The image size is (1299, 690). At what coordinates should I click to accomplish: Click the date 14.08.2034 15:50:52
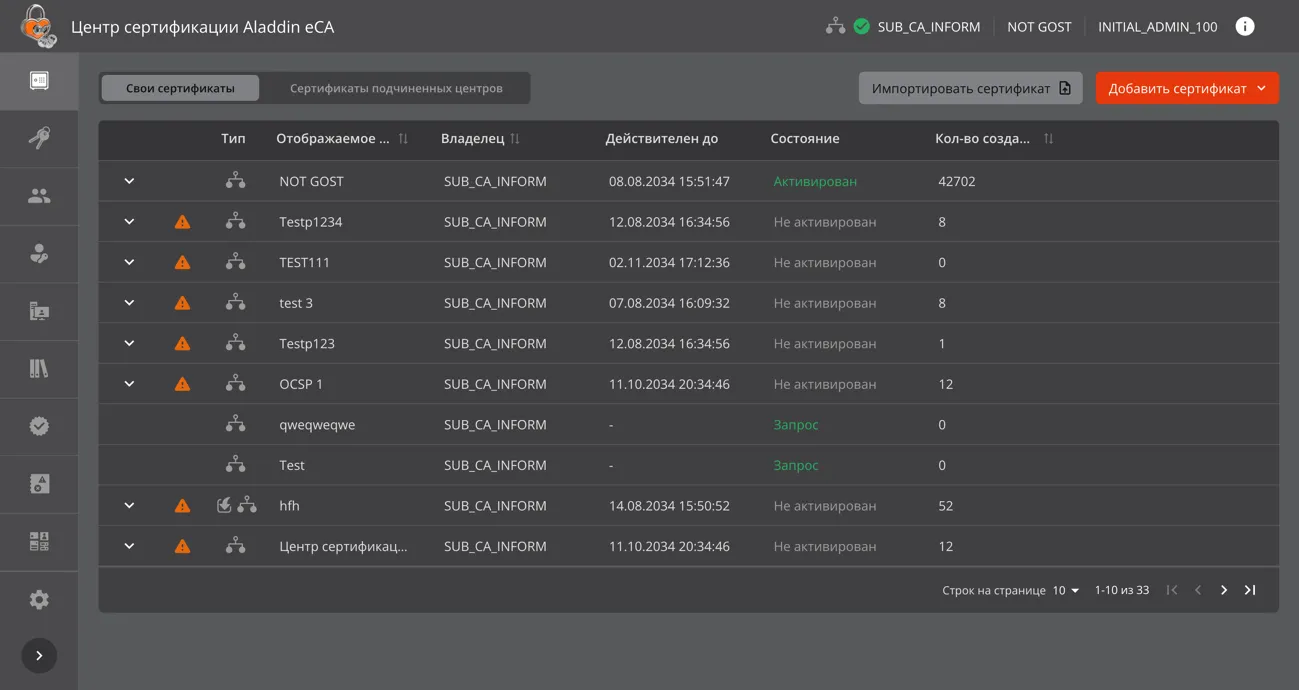click(x=669, y=506)
